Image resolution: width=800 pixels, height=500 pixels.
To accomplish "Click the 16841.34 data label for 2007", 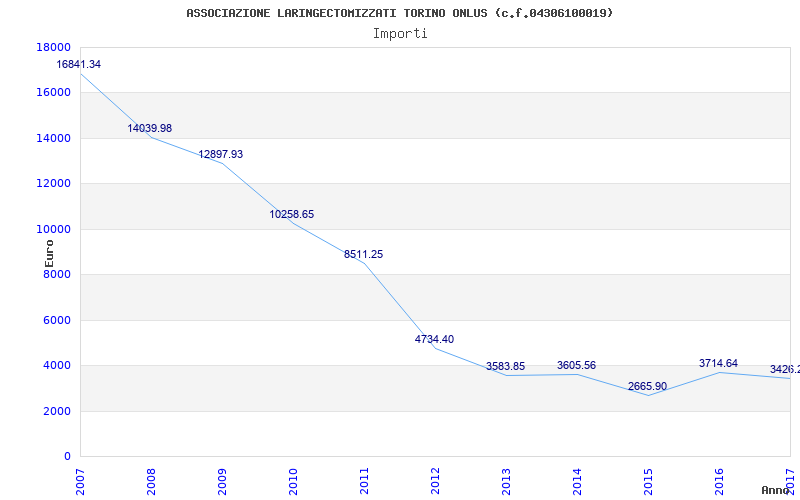I will coord(79,64).
